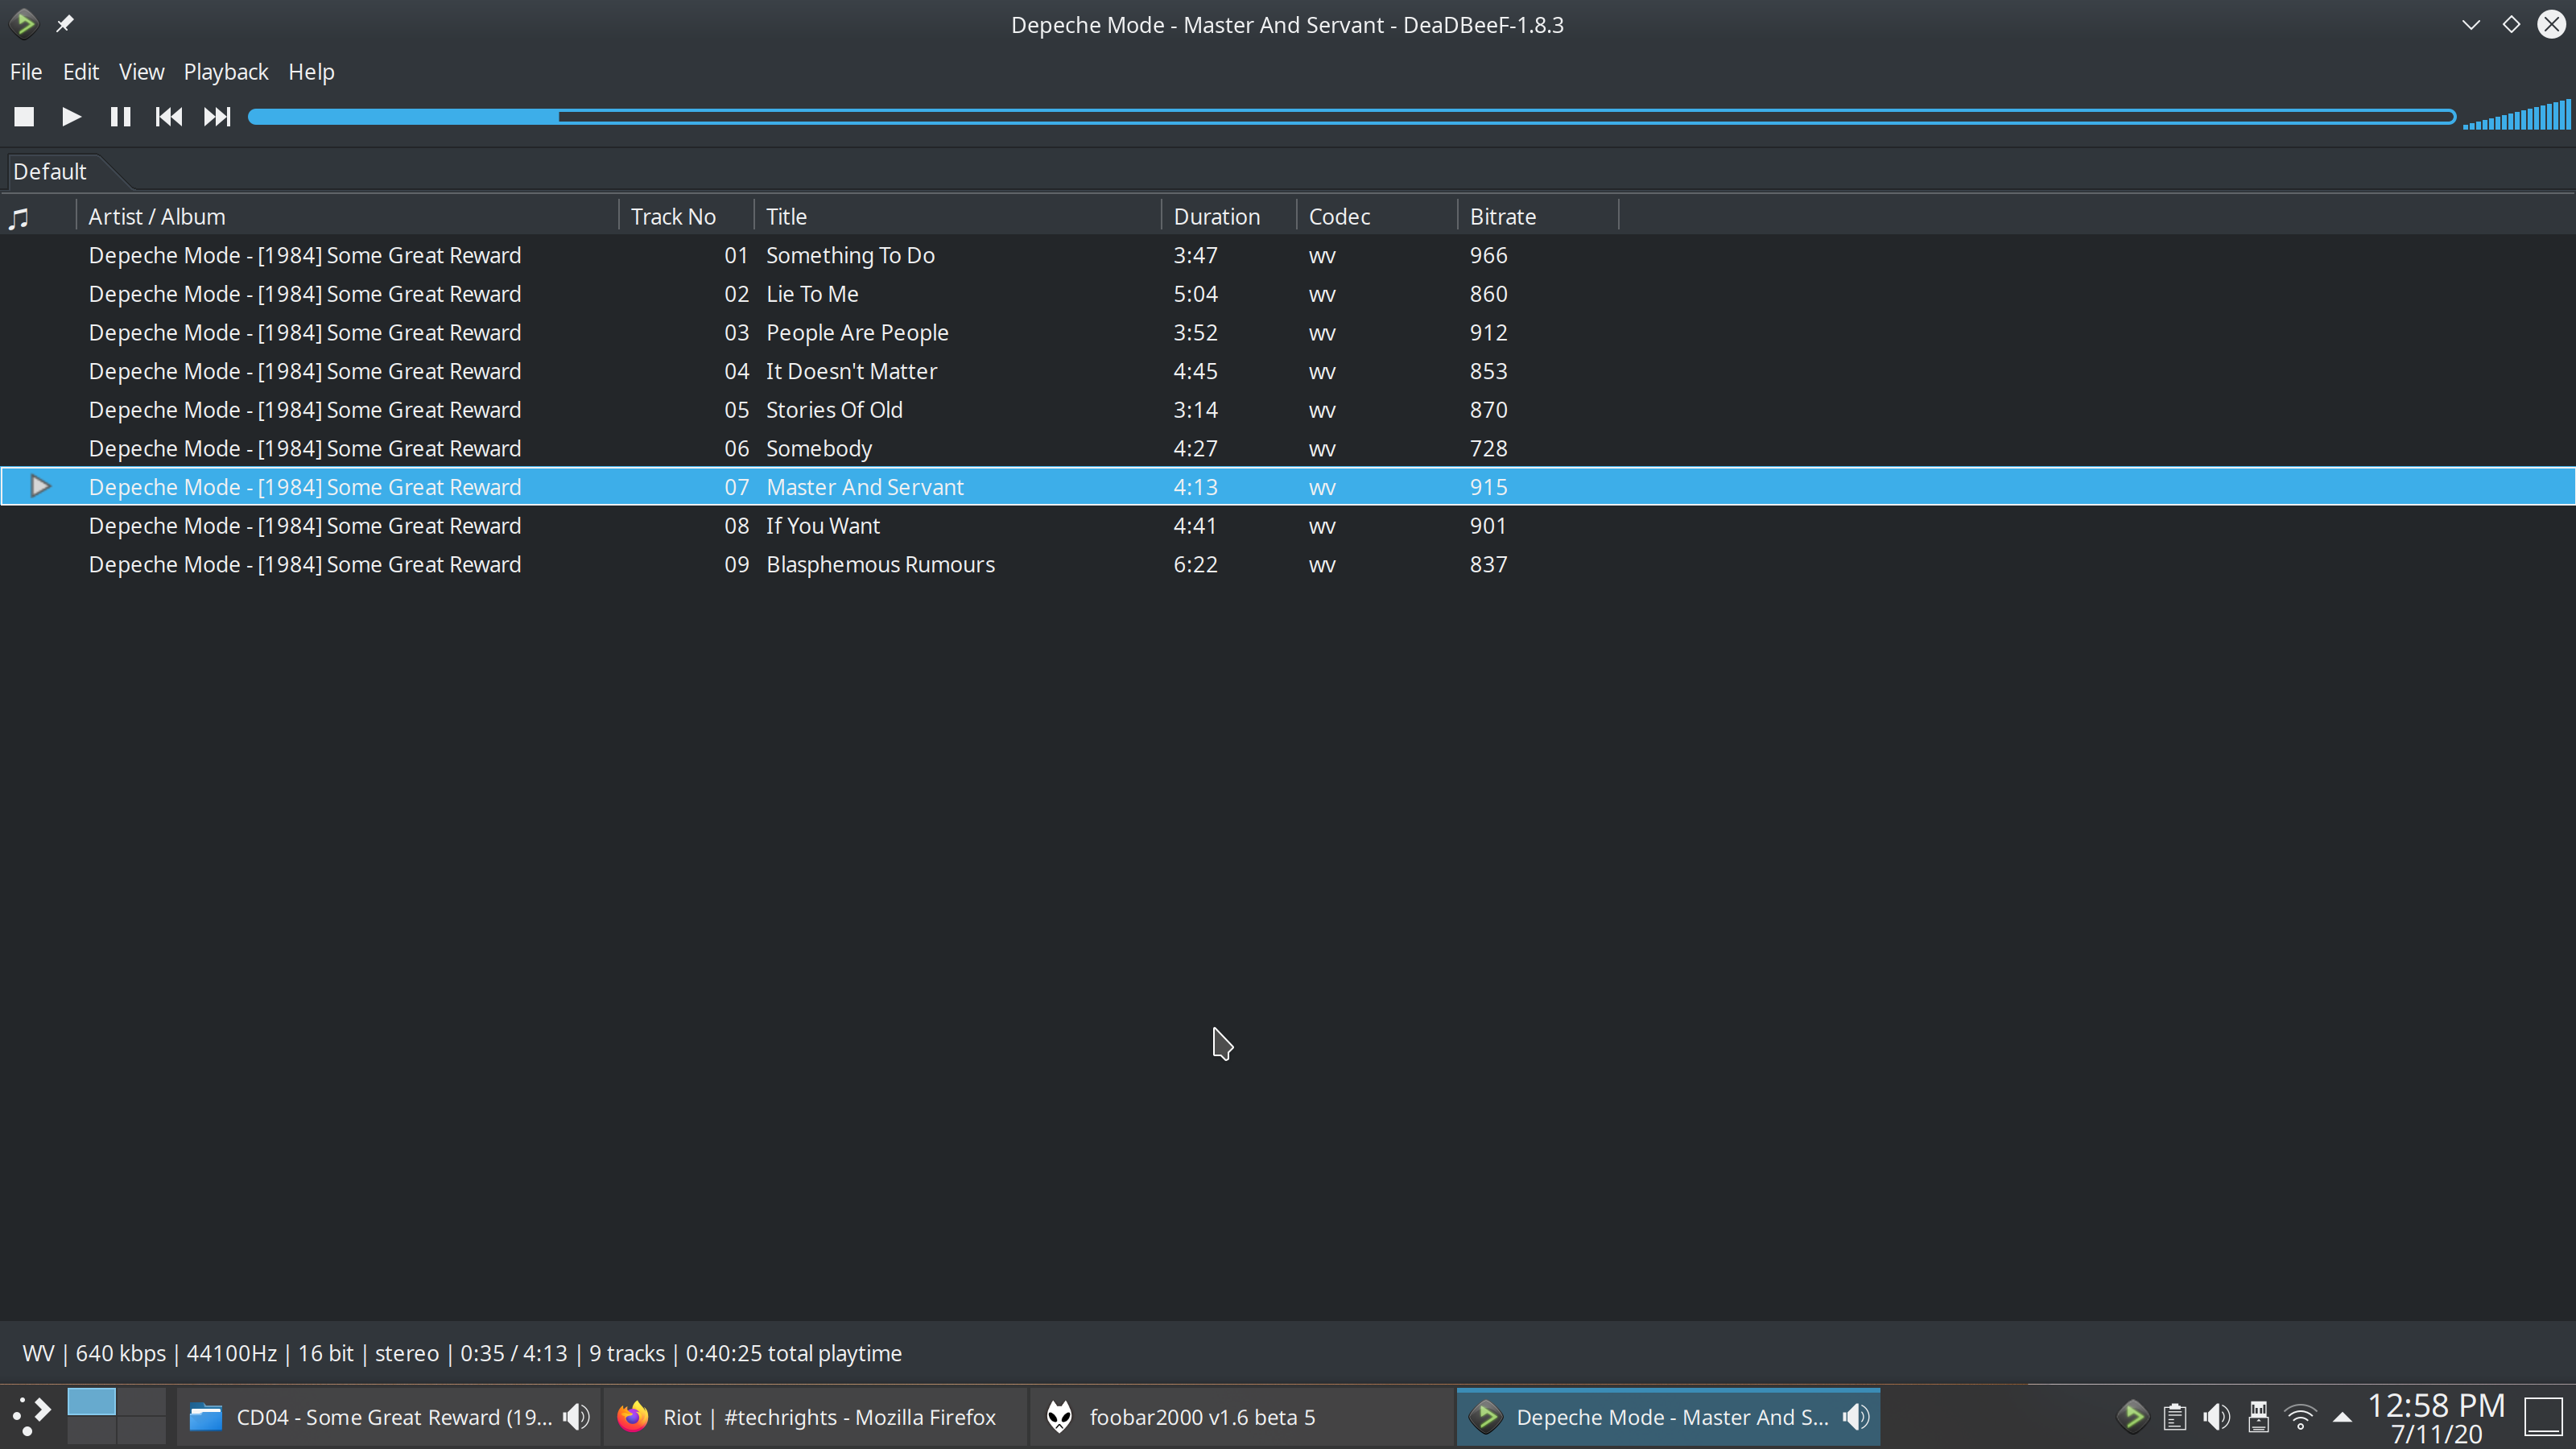Adjust the volume bars control
The image size is (2576, 1449).
(2516, 117)
